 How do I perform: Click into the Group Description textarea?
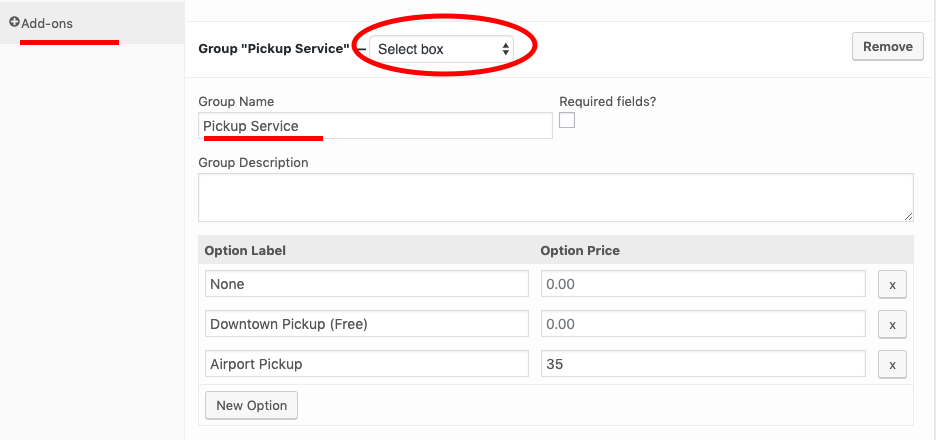pos(556,198)
